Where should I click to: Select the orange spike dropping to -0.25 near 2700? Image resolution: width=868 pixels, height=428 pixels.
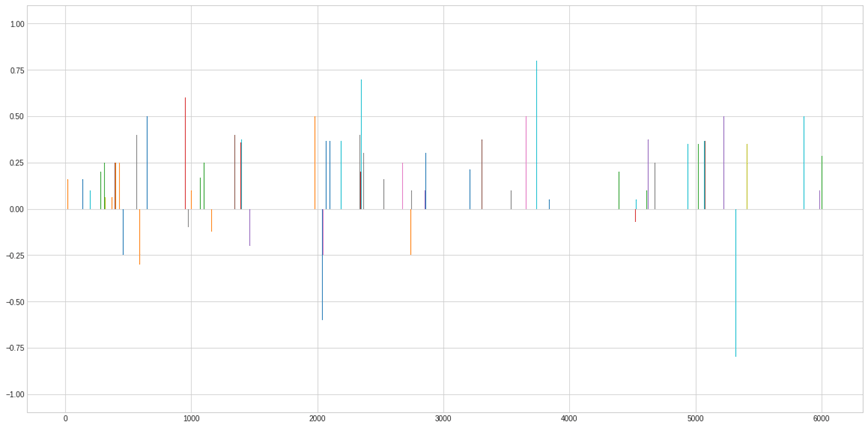[410, 232]
